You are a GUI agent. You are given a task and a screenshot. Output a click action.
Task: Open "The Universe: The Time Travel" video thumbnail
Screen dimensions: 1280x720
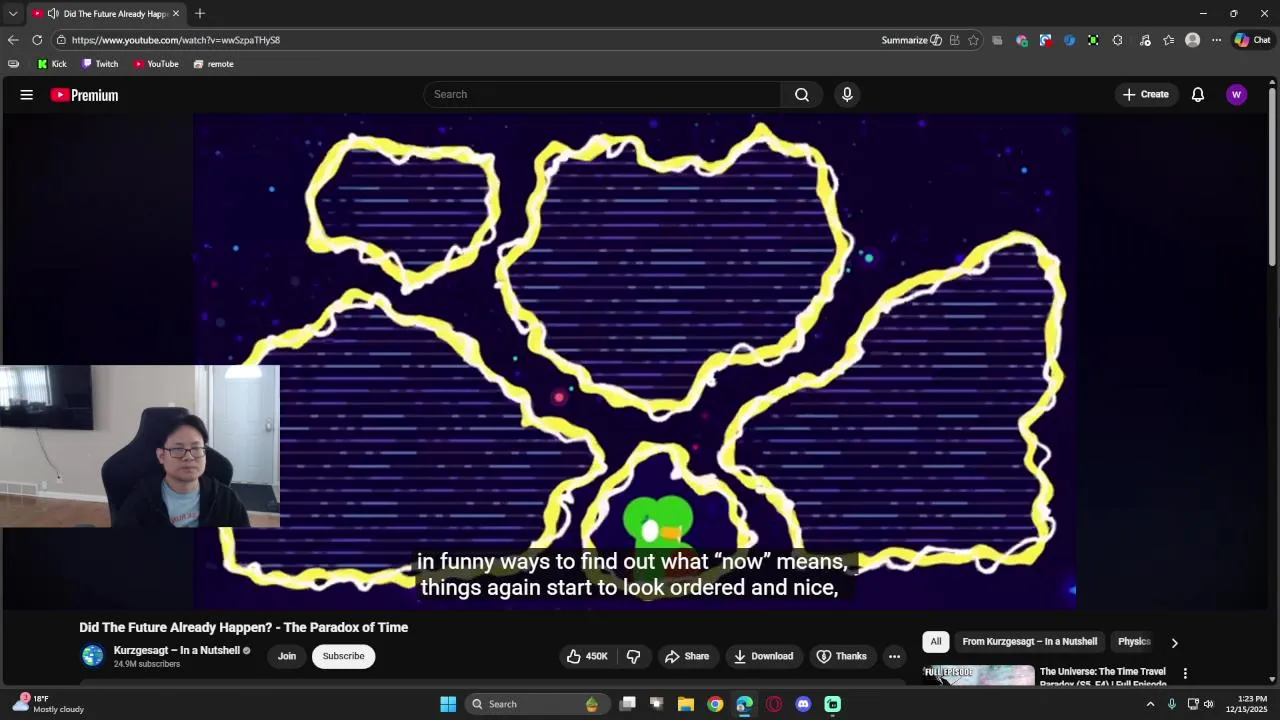[979, 676]
